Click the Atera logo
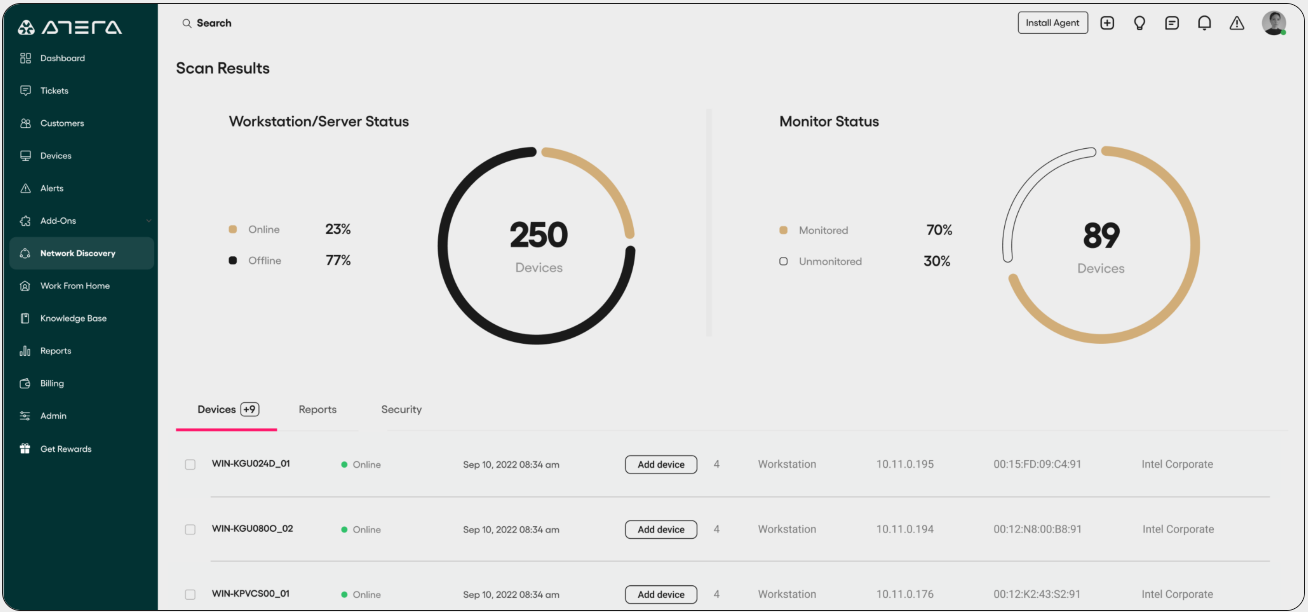Screen dimensions: 1308x612 click(x=69, y=27)
